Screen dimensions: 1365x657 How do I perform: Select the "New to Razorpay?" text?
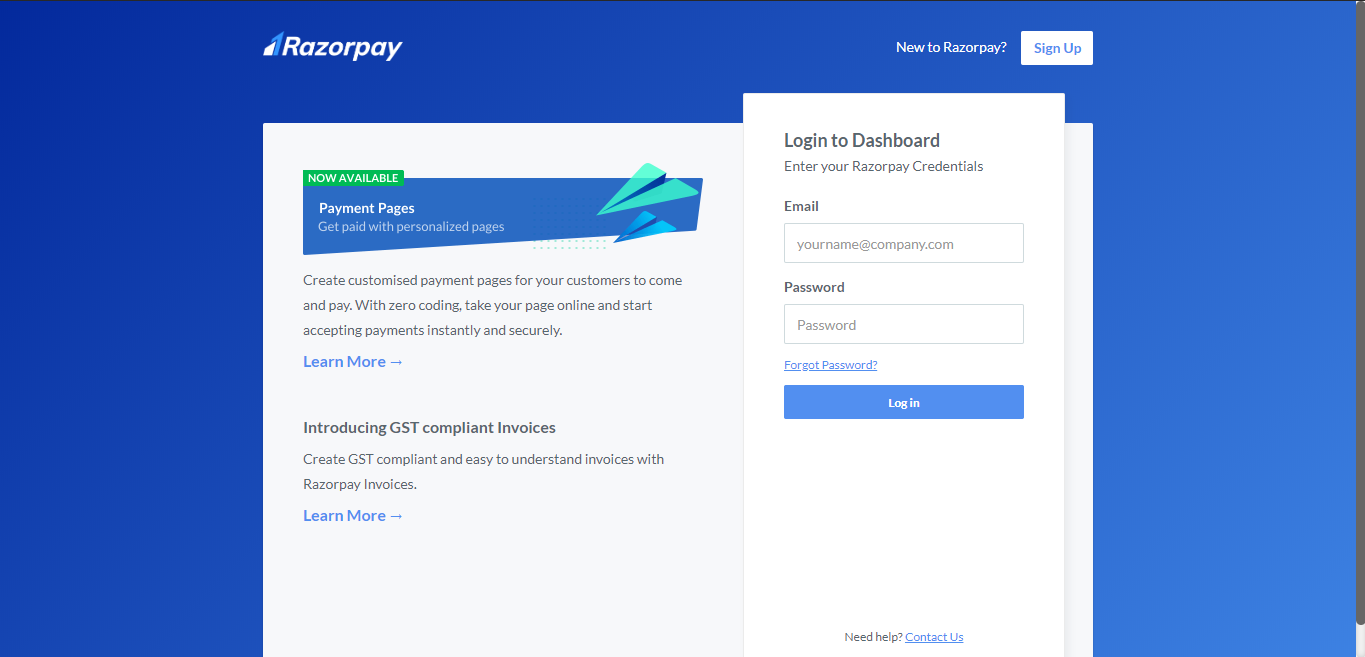(951, 48)
